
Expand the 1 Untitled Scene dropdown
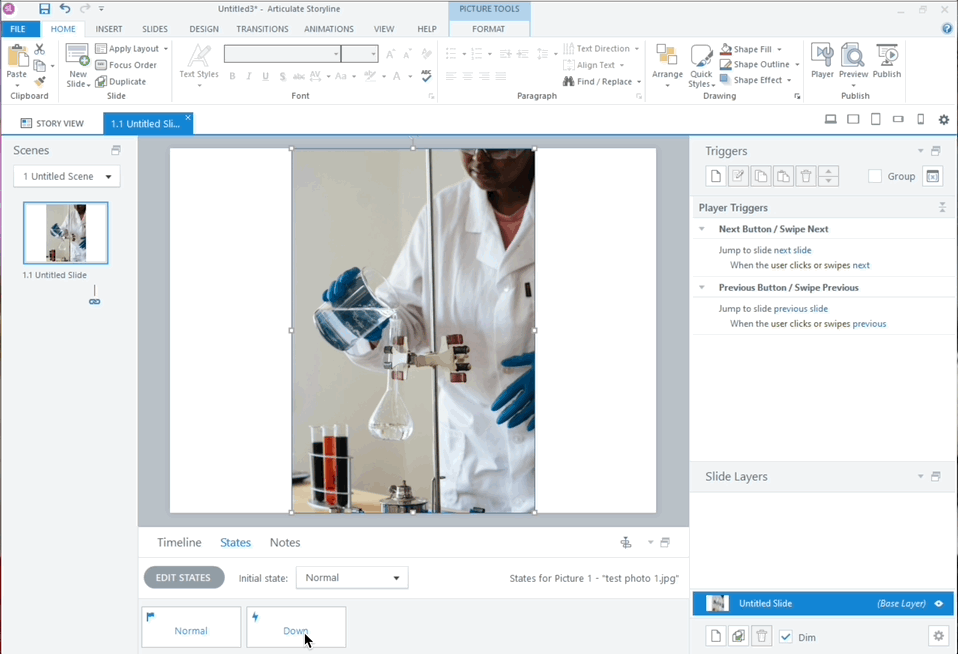pyautogui.click(x=67, y=176)
